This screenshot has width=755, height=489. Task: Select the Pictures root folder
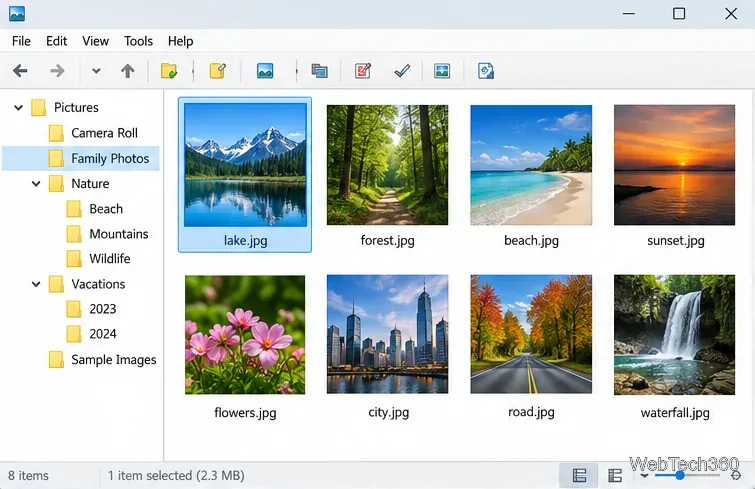pos(76,107)
